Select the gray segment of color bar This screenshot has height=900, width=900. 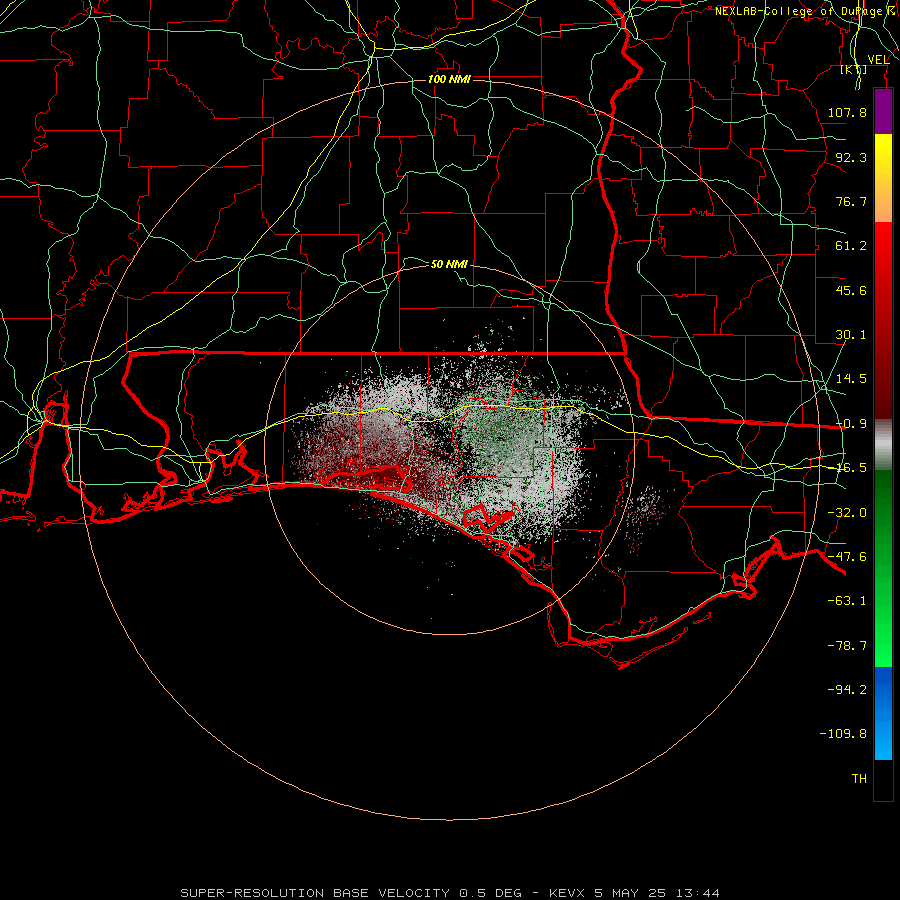[883, 445]
